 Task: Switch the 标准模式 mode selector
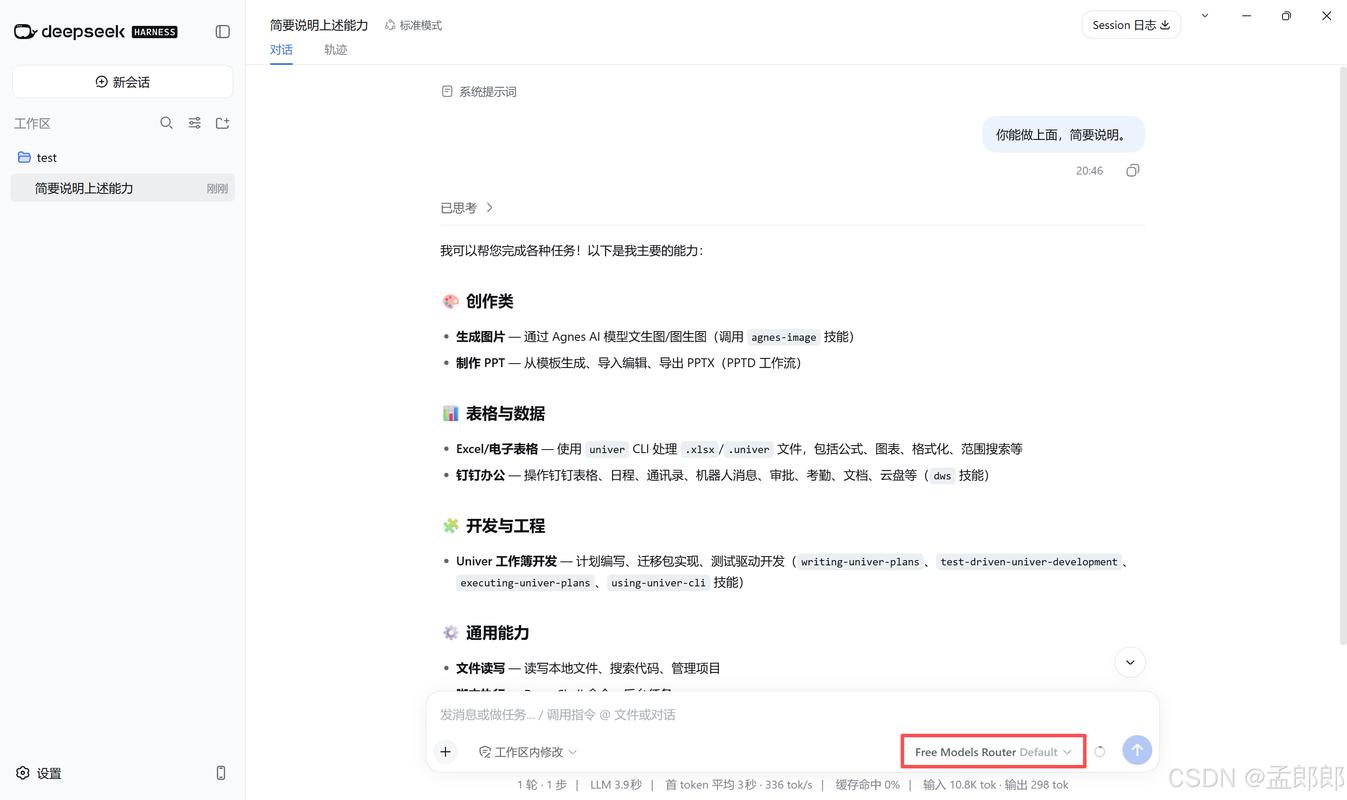414,25
